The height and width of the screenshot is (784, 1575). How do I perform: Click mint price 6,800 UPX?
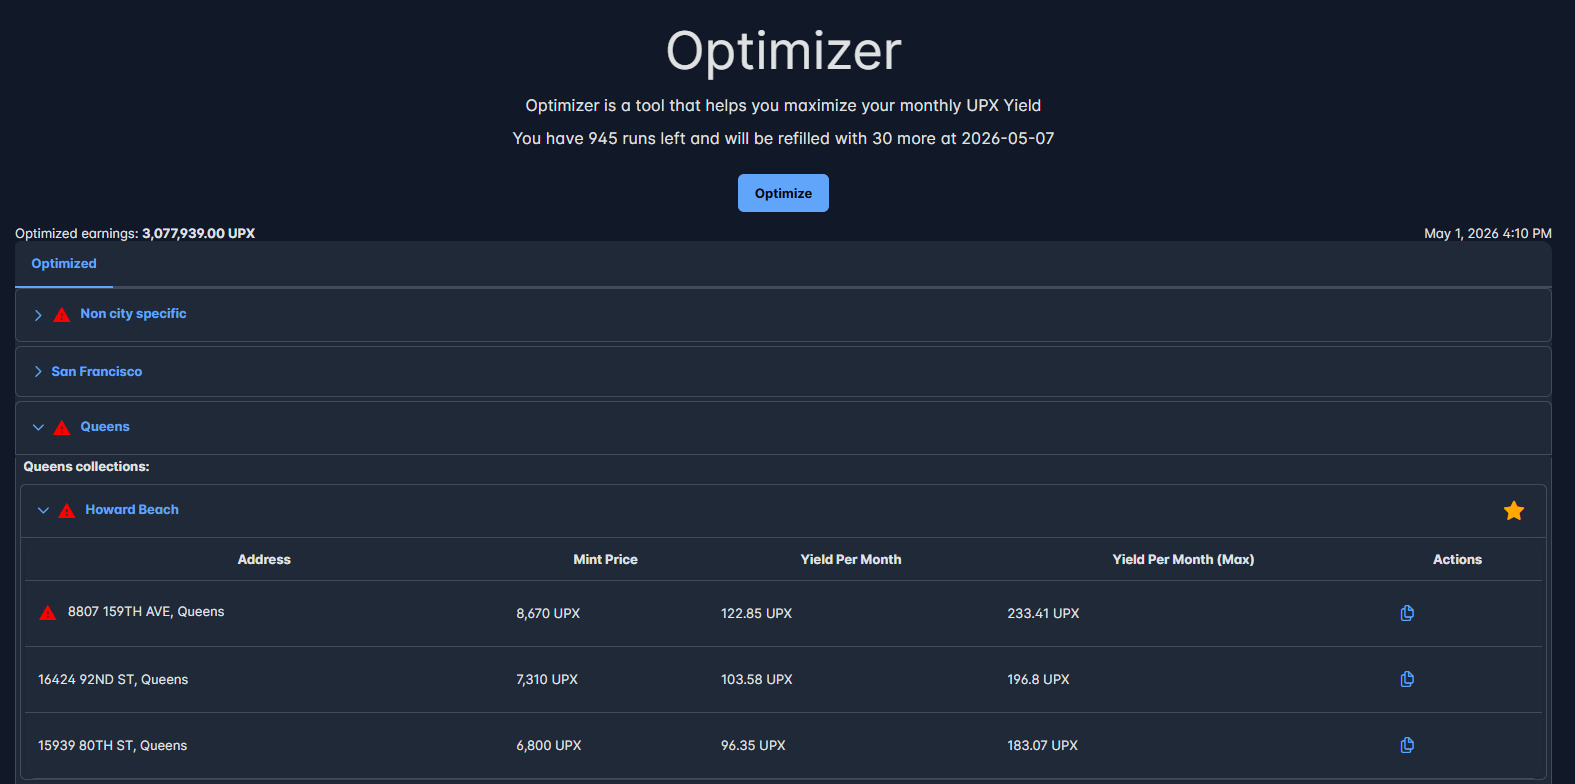(549, 746)
